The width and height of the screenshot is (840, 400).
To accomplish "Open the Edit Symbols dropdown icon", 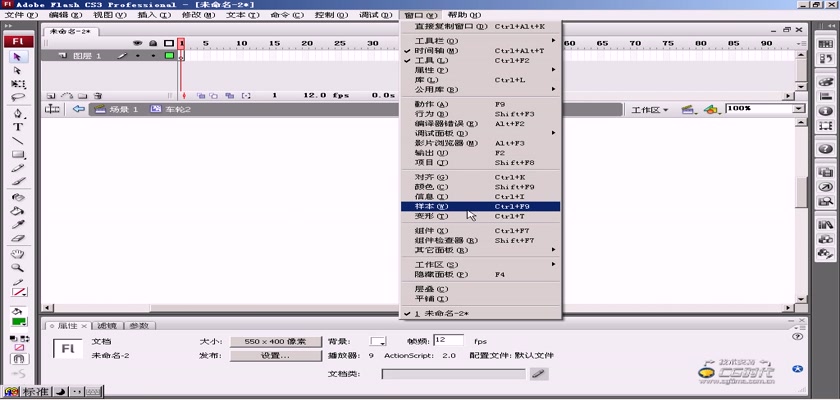I will coord(711,110).
